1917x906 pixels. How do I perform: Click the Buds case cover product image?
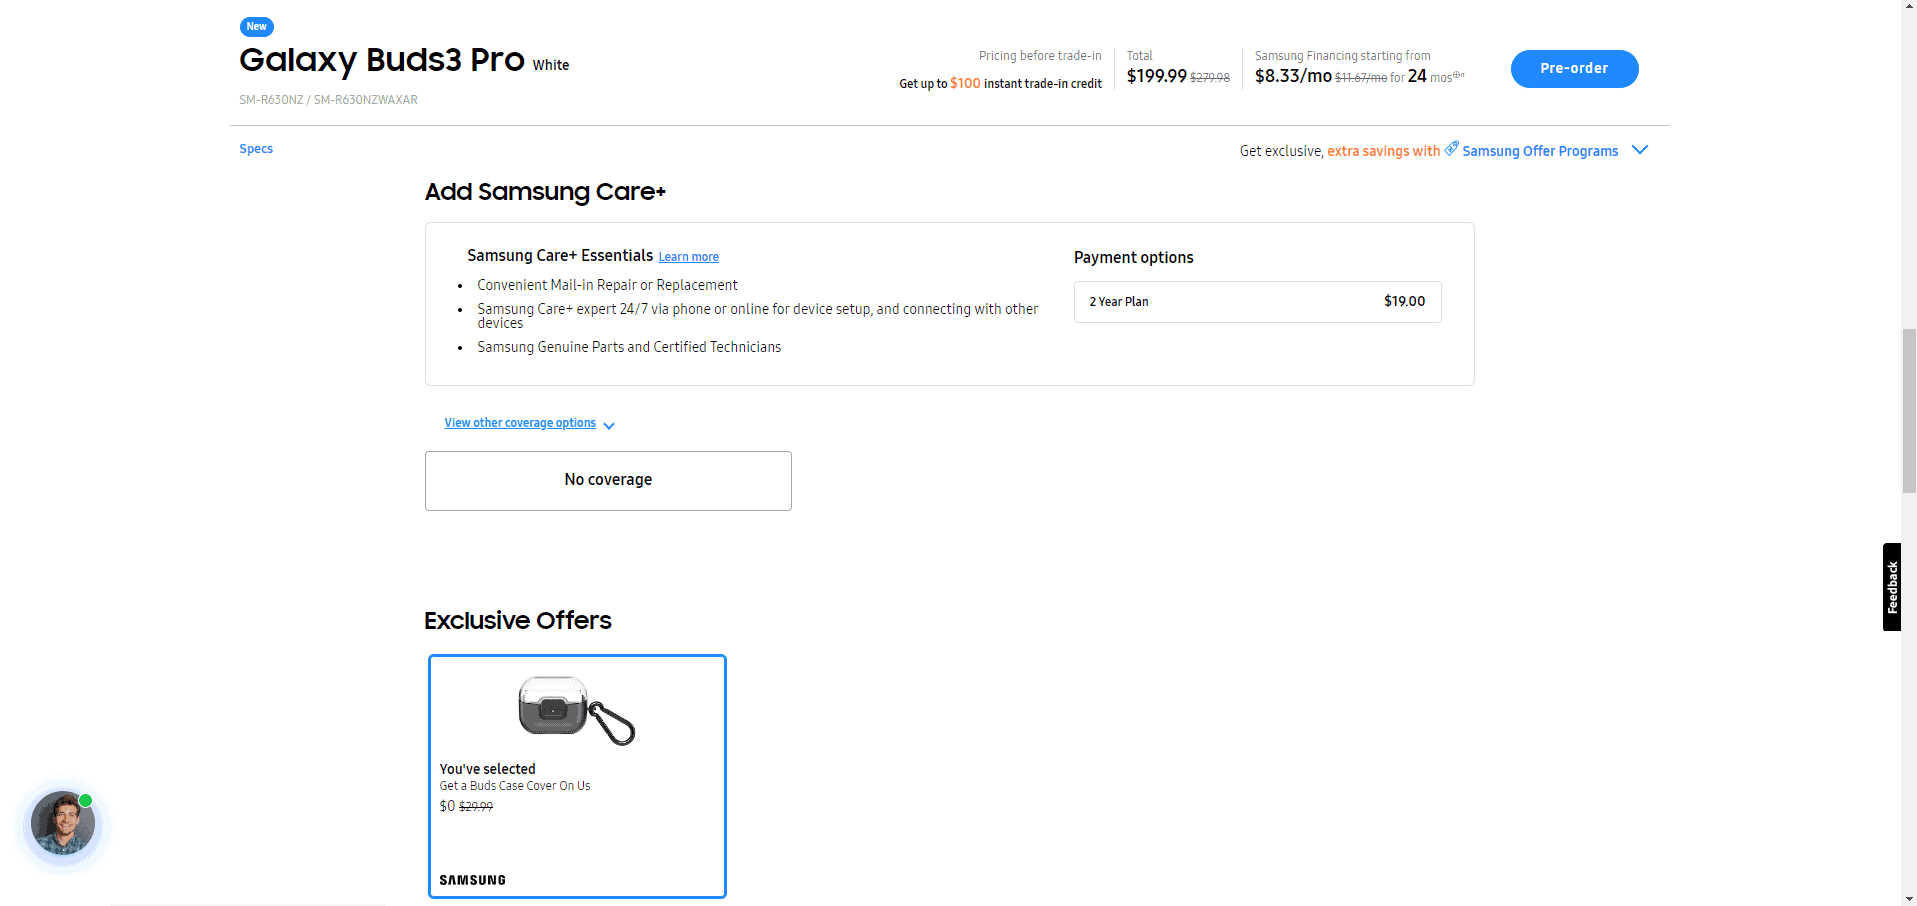577,710
